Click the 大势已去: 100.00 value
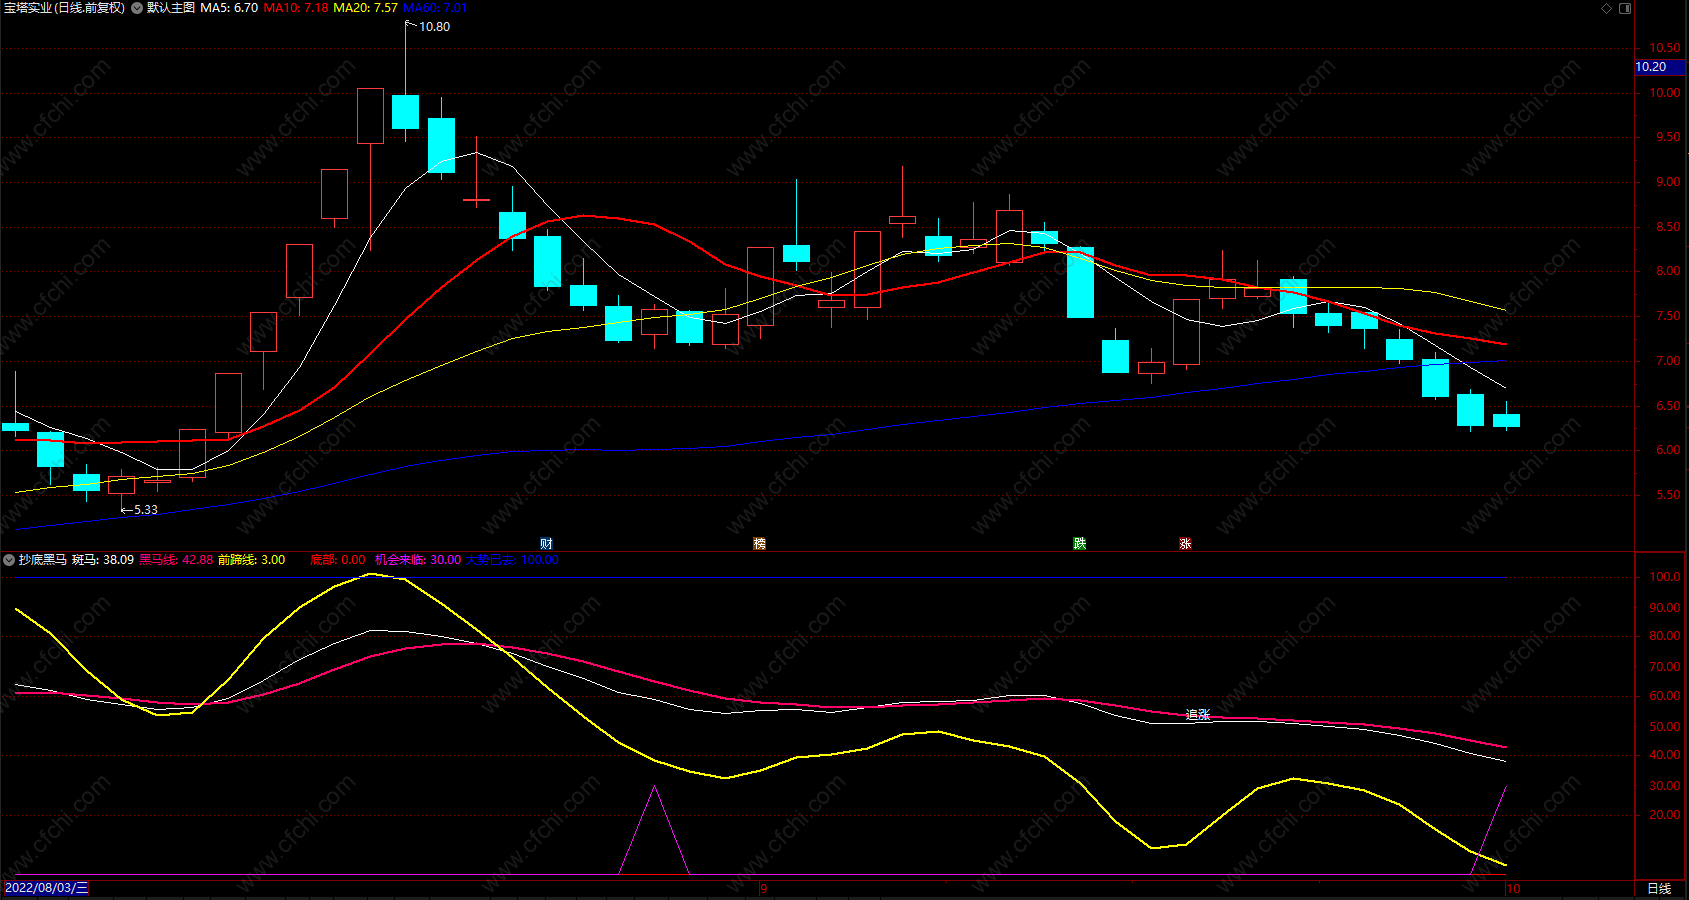1689x900 pixels. point(512,560)
